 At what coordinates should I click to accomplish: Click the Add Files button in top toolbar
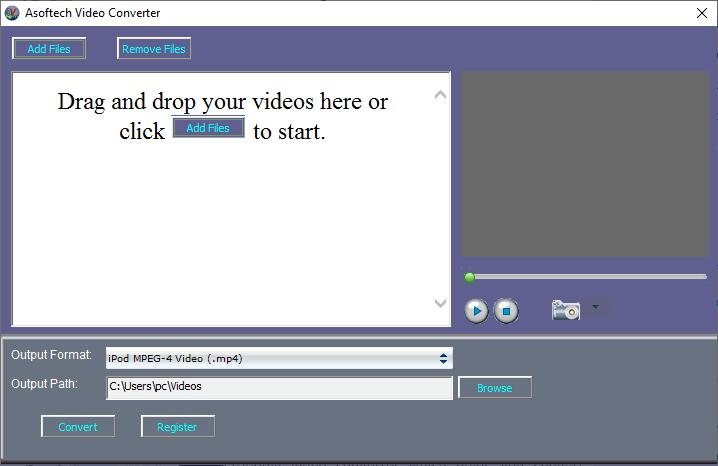pos(49,49)
